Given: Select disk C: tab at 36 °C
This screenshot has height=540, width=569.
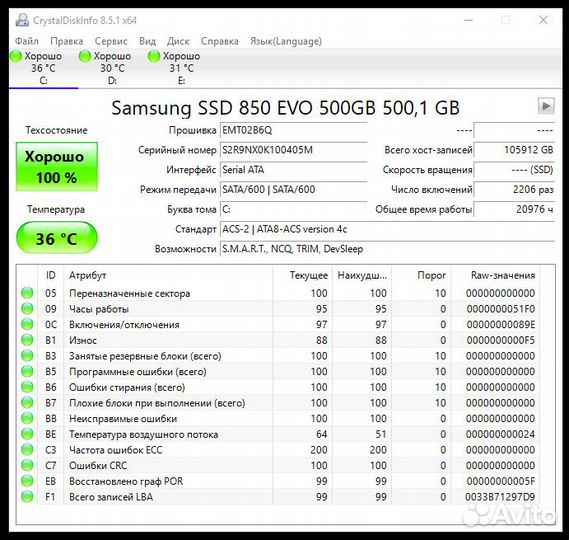Looking at the screenshot, I should point(43,68).
